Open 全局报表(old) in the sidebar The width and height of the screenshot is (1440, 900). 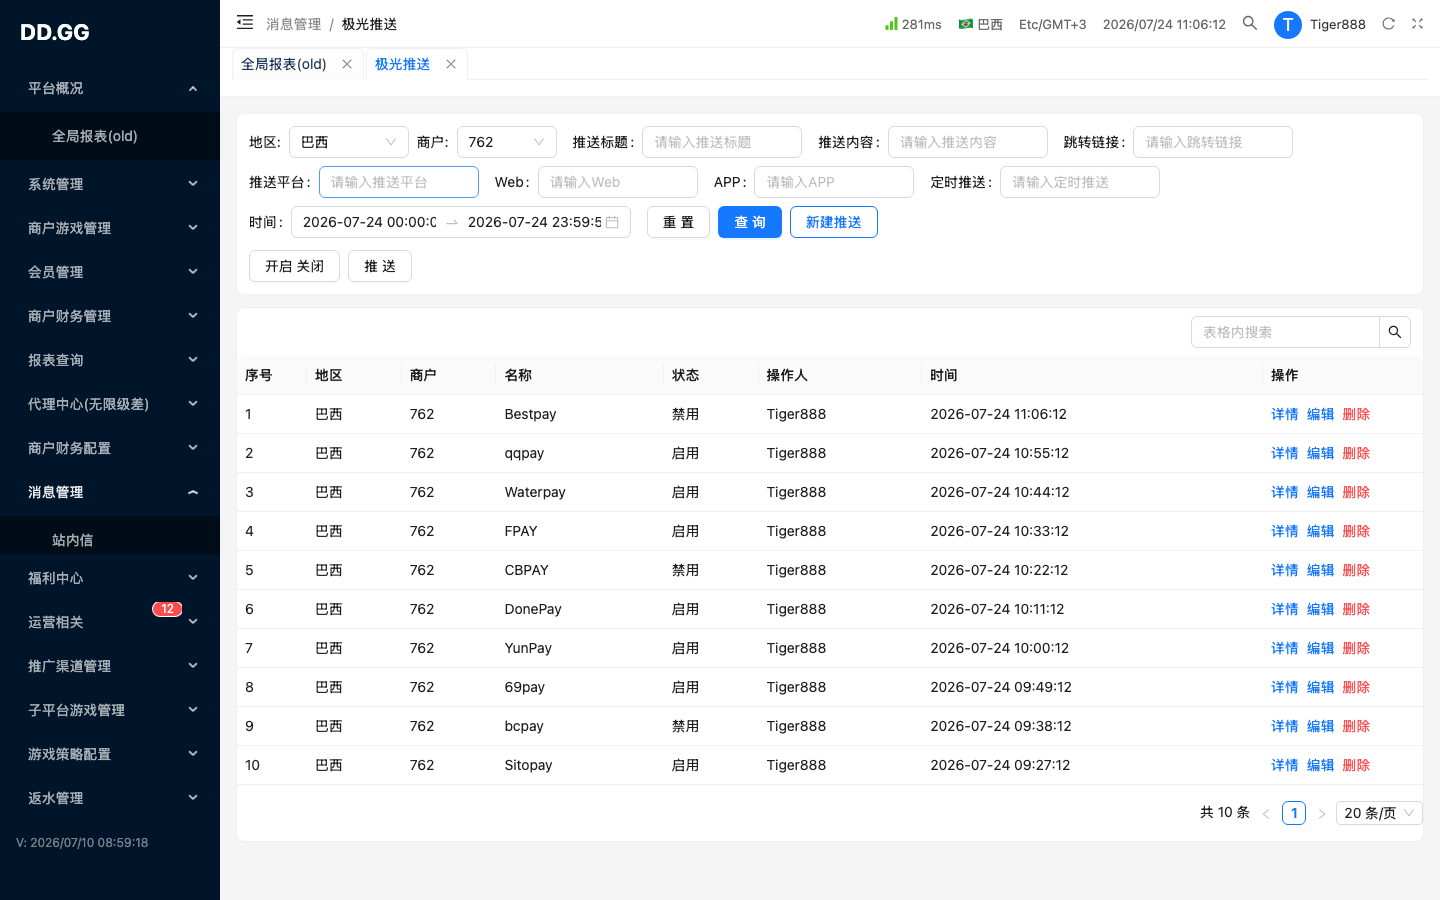pyautogui.click(x=110, y=136)
